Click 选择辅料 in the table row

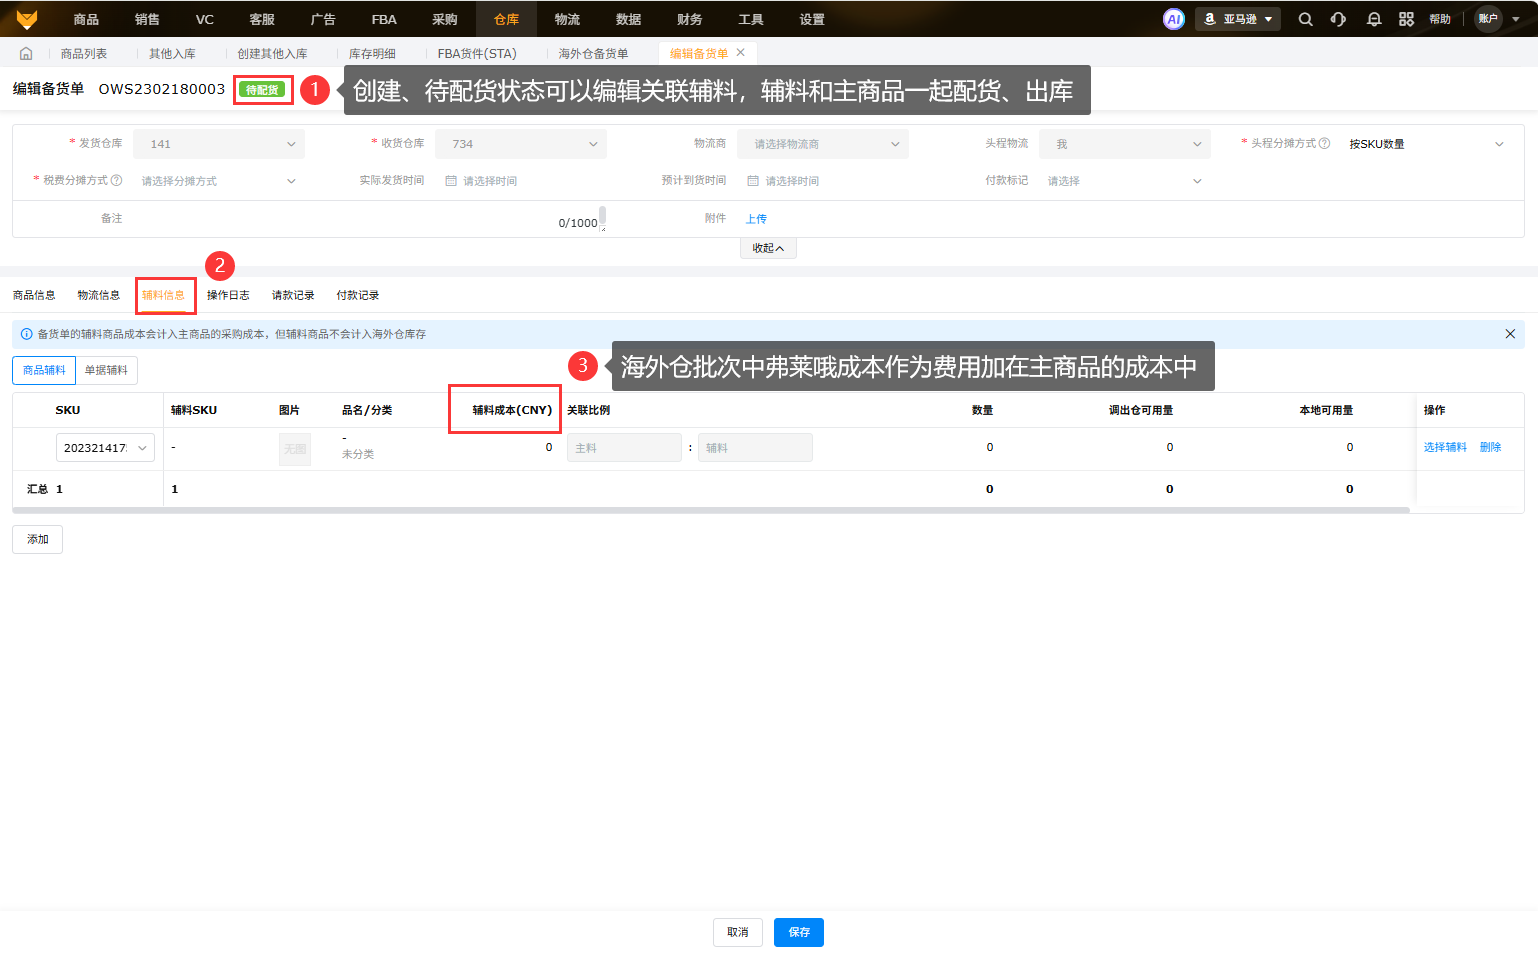coord(1445,447)
